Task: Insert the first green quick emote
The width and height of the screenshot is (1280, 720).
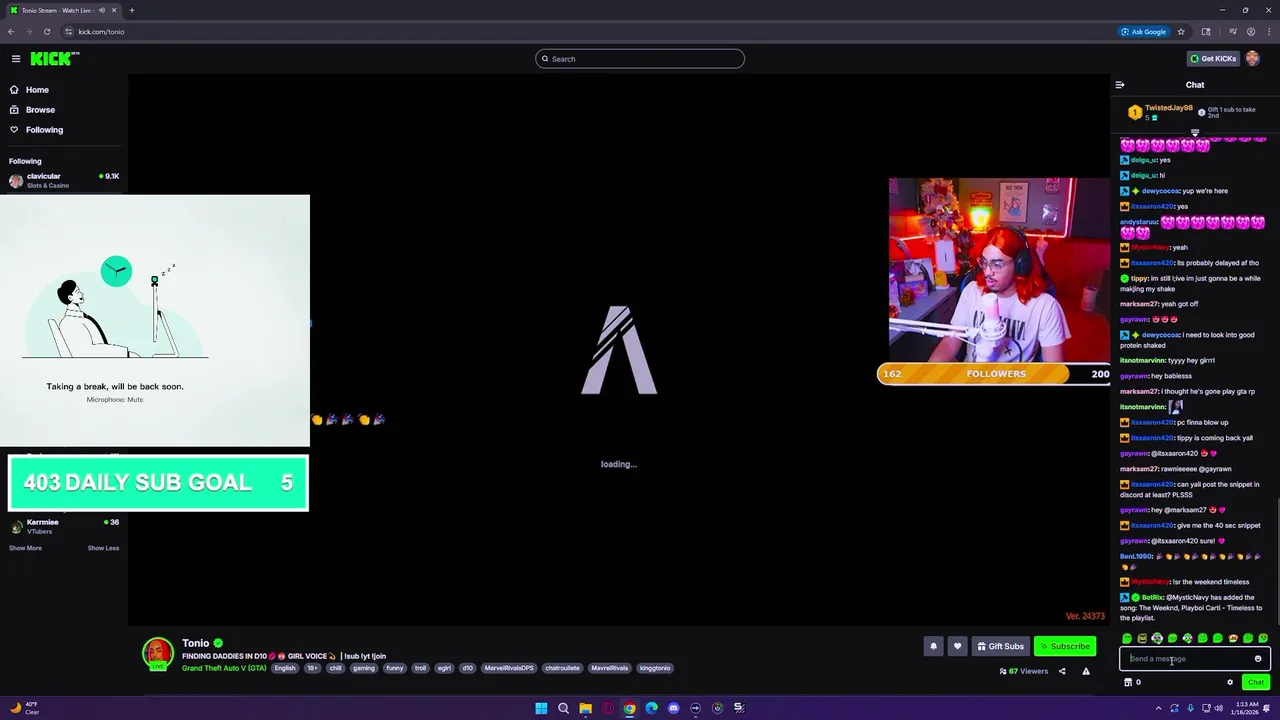Action: tap(1127, 638)
